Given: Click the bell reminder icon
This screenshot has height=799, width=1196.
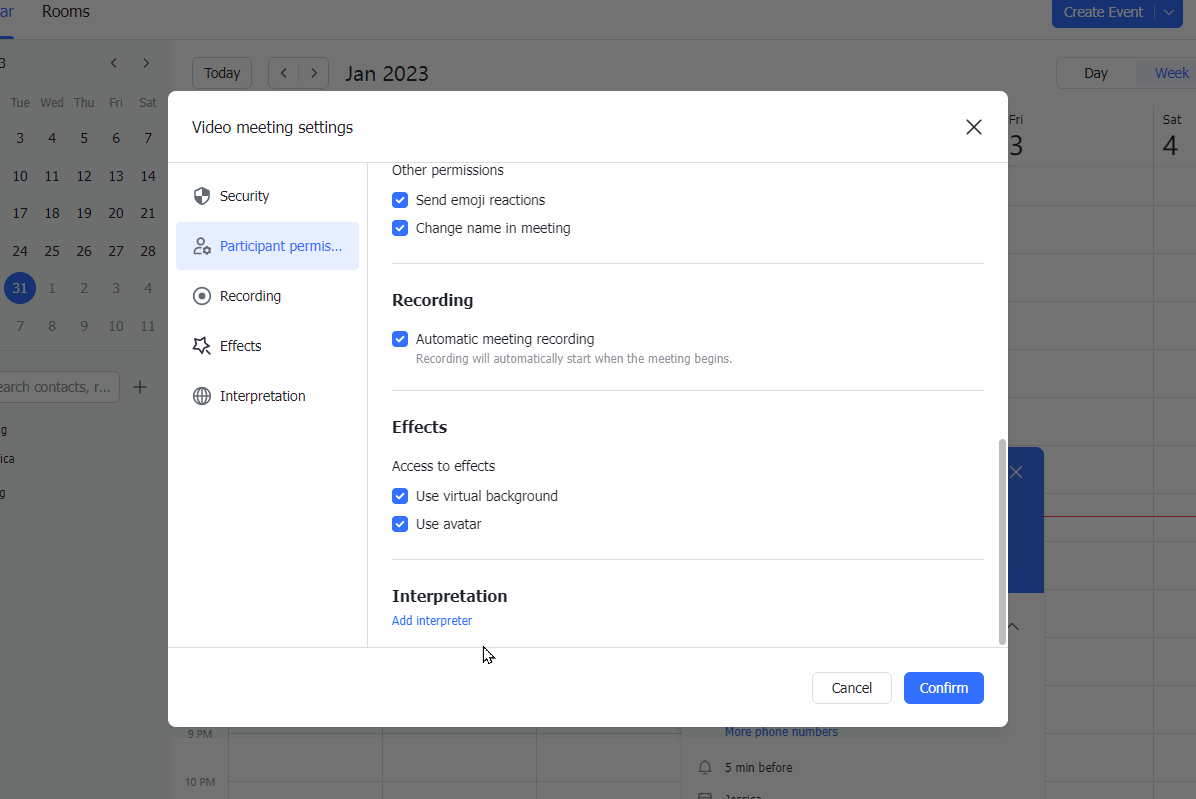Looking at the screenshot, I should pyautogui.click(x=705, y=768).
